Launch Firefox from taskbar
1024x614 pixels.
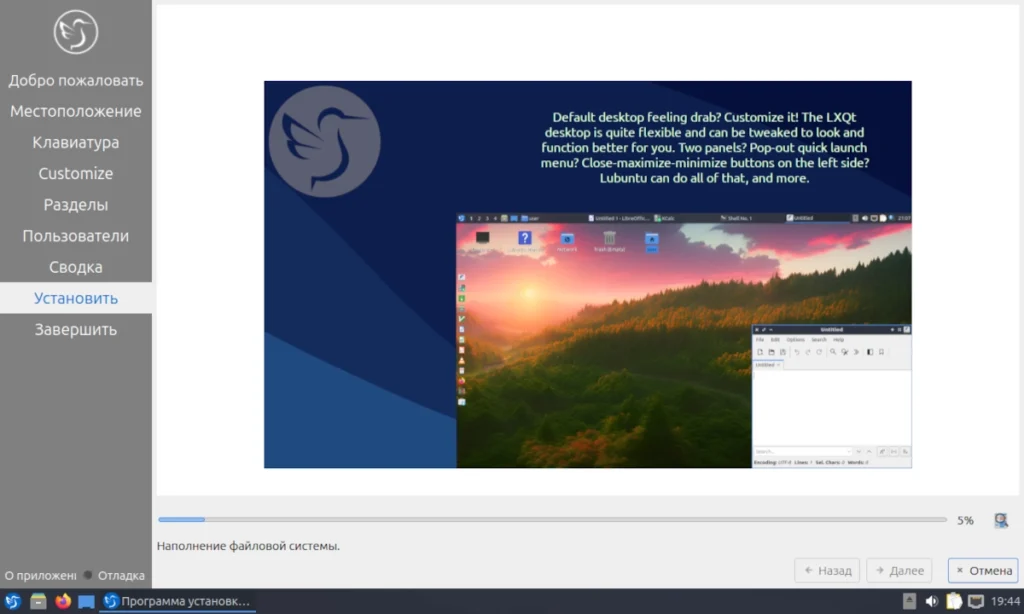(63, 601)
